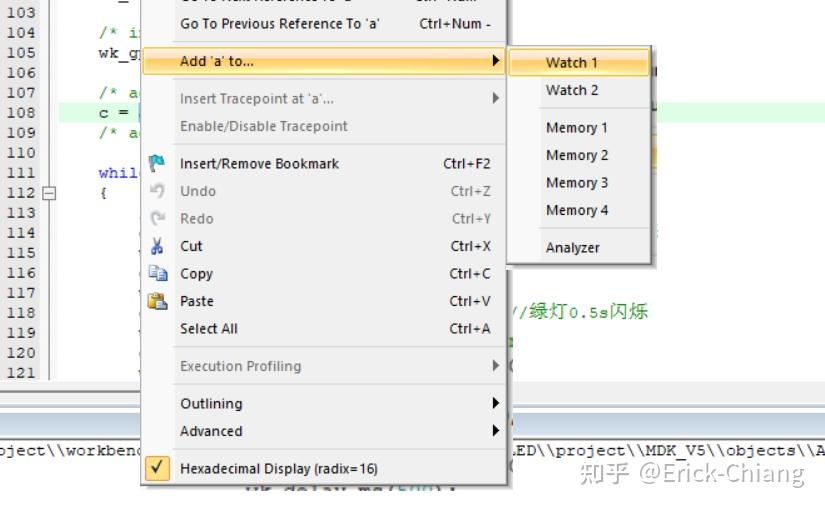
Task: Click line number 116 in the gutter
Action: pos(21,273)
